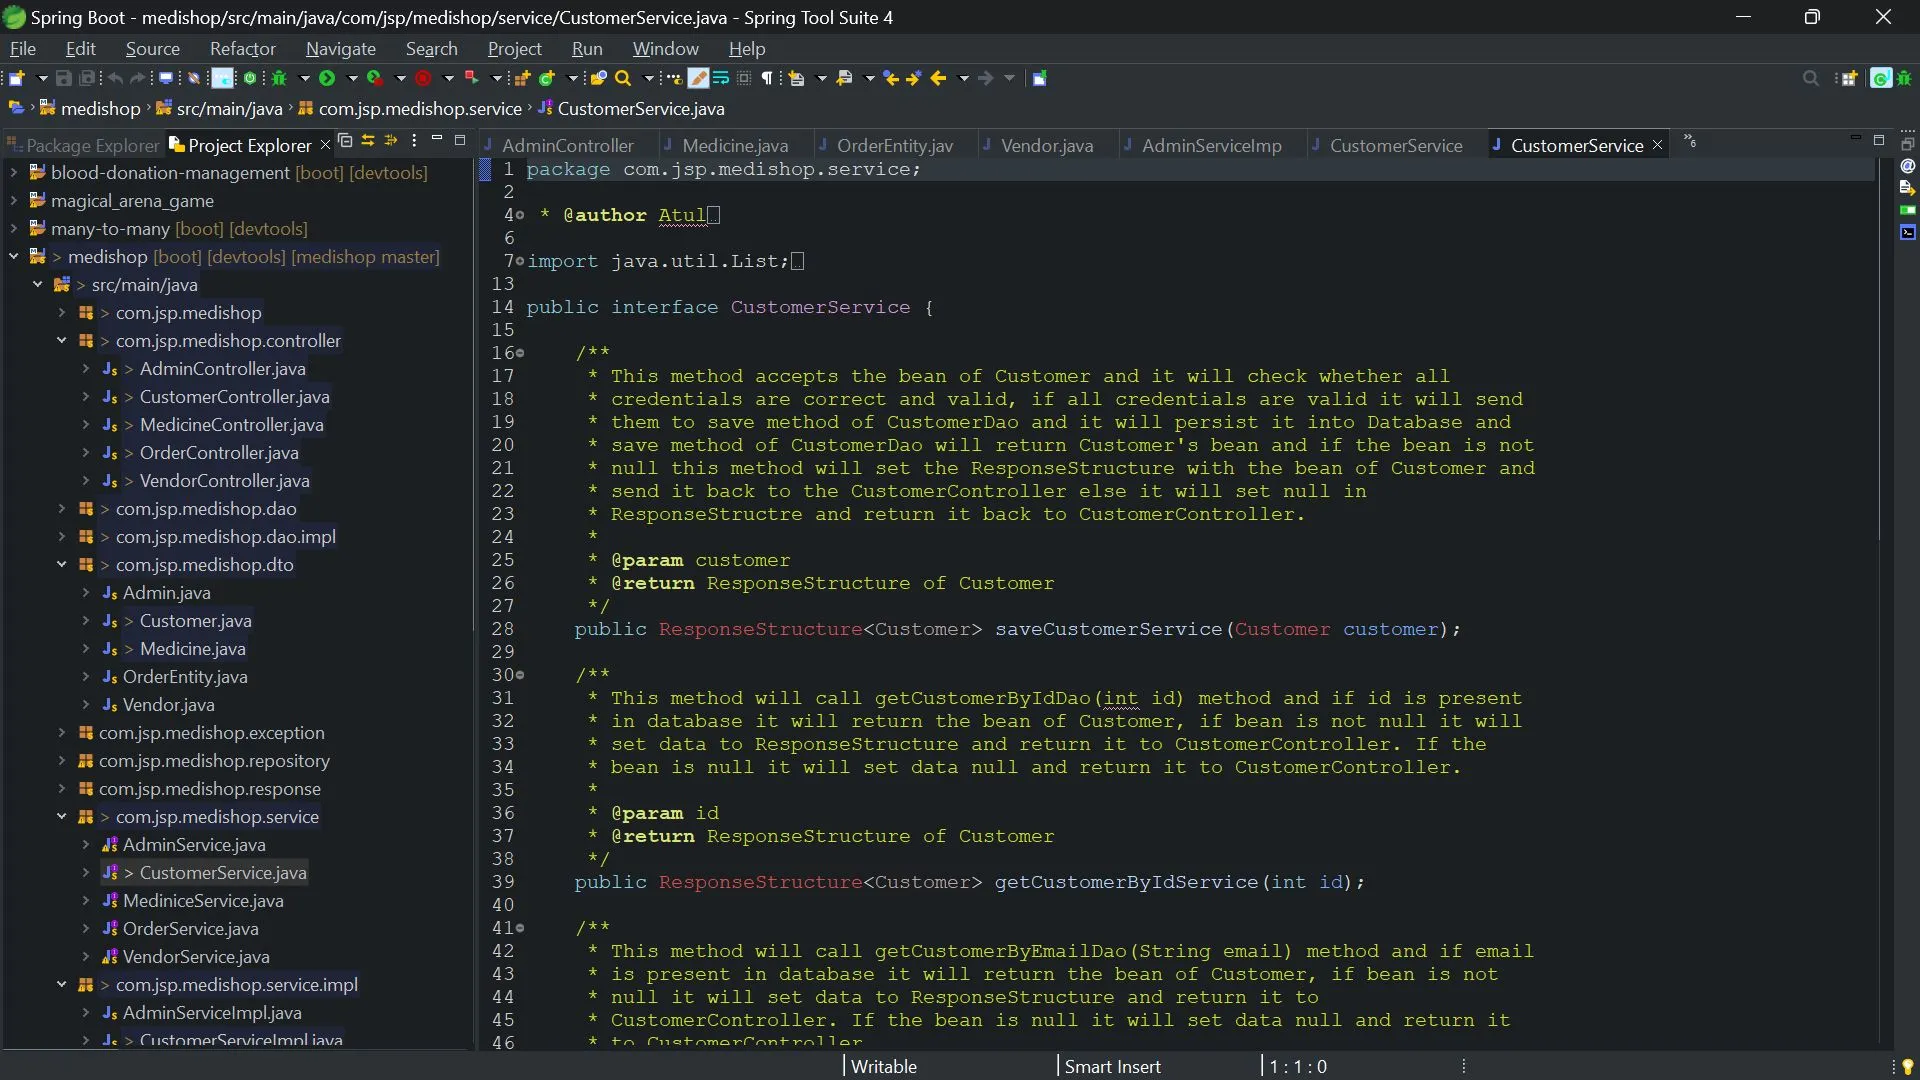Click the Forward navigation arrow
The image size is (1920, 1080).
tap(985, 78)
